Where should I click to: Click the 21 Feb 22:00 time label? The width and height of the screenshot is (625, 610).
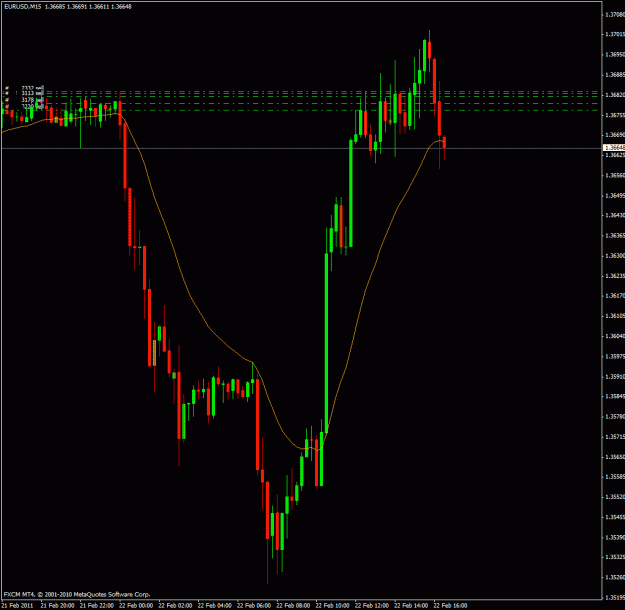(x=97, y=606)
